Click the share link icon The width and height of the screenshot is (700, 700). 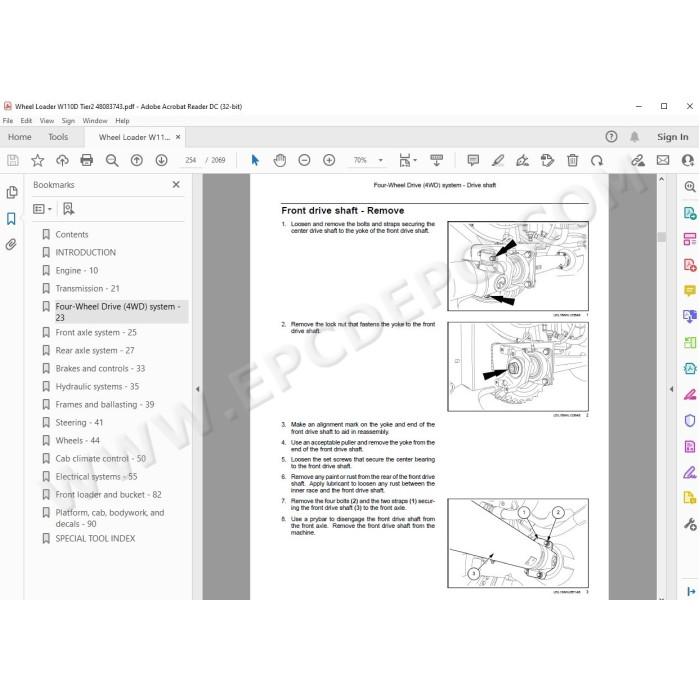click(638, 160)
